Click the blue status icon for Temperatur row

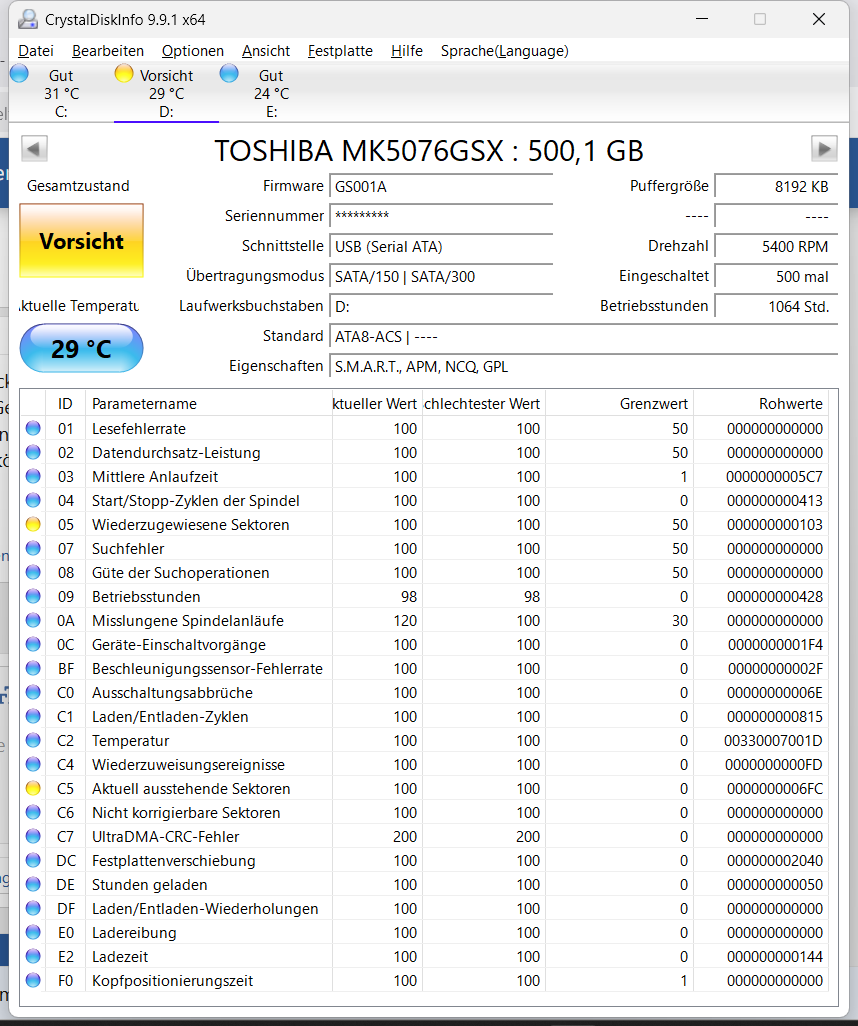(x=33, y=740)
